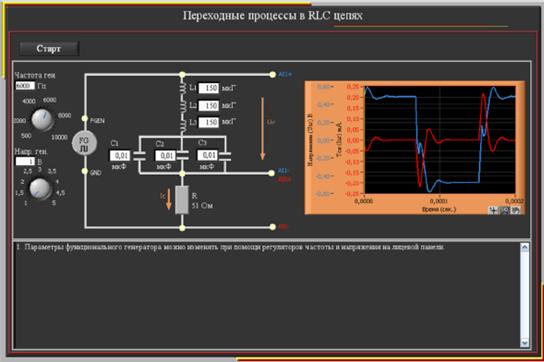Screen dimensions: 544x362
Task: Click the waveform graph plot area
Action: (440, 140)
